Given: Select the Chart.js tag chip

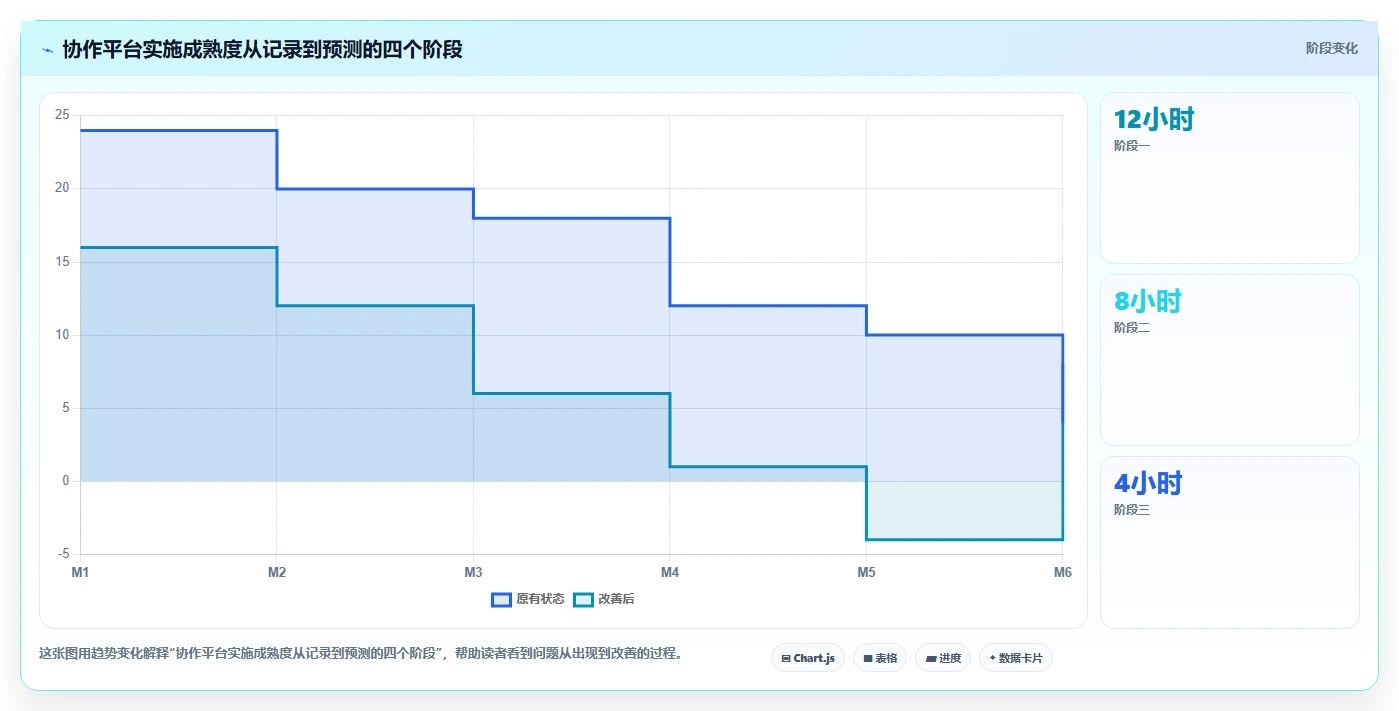Looking at the screenshot, I should pos(808,658).
